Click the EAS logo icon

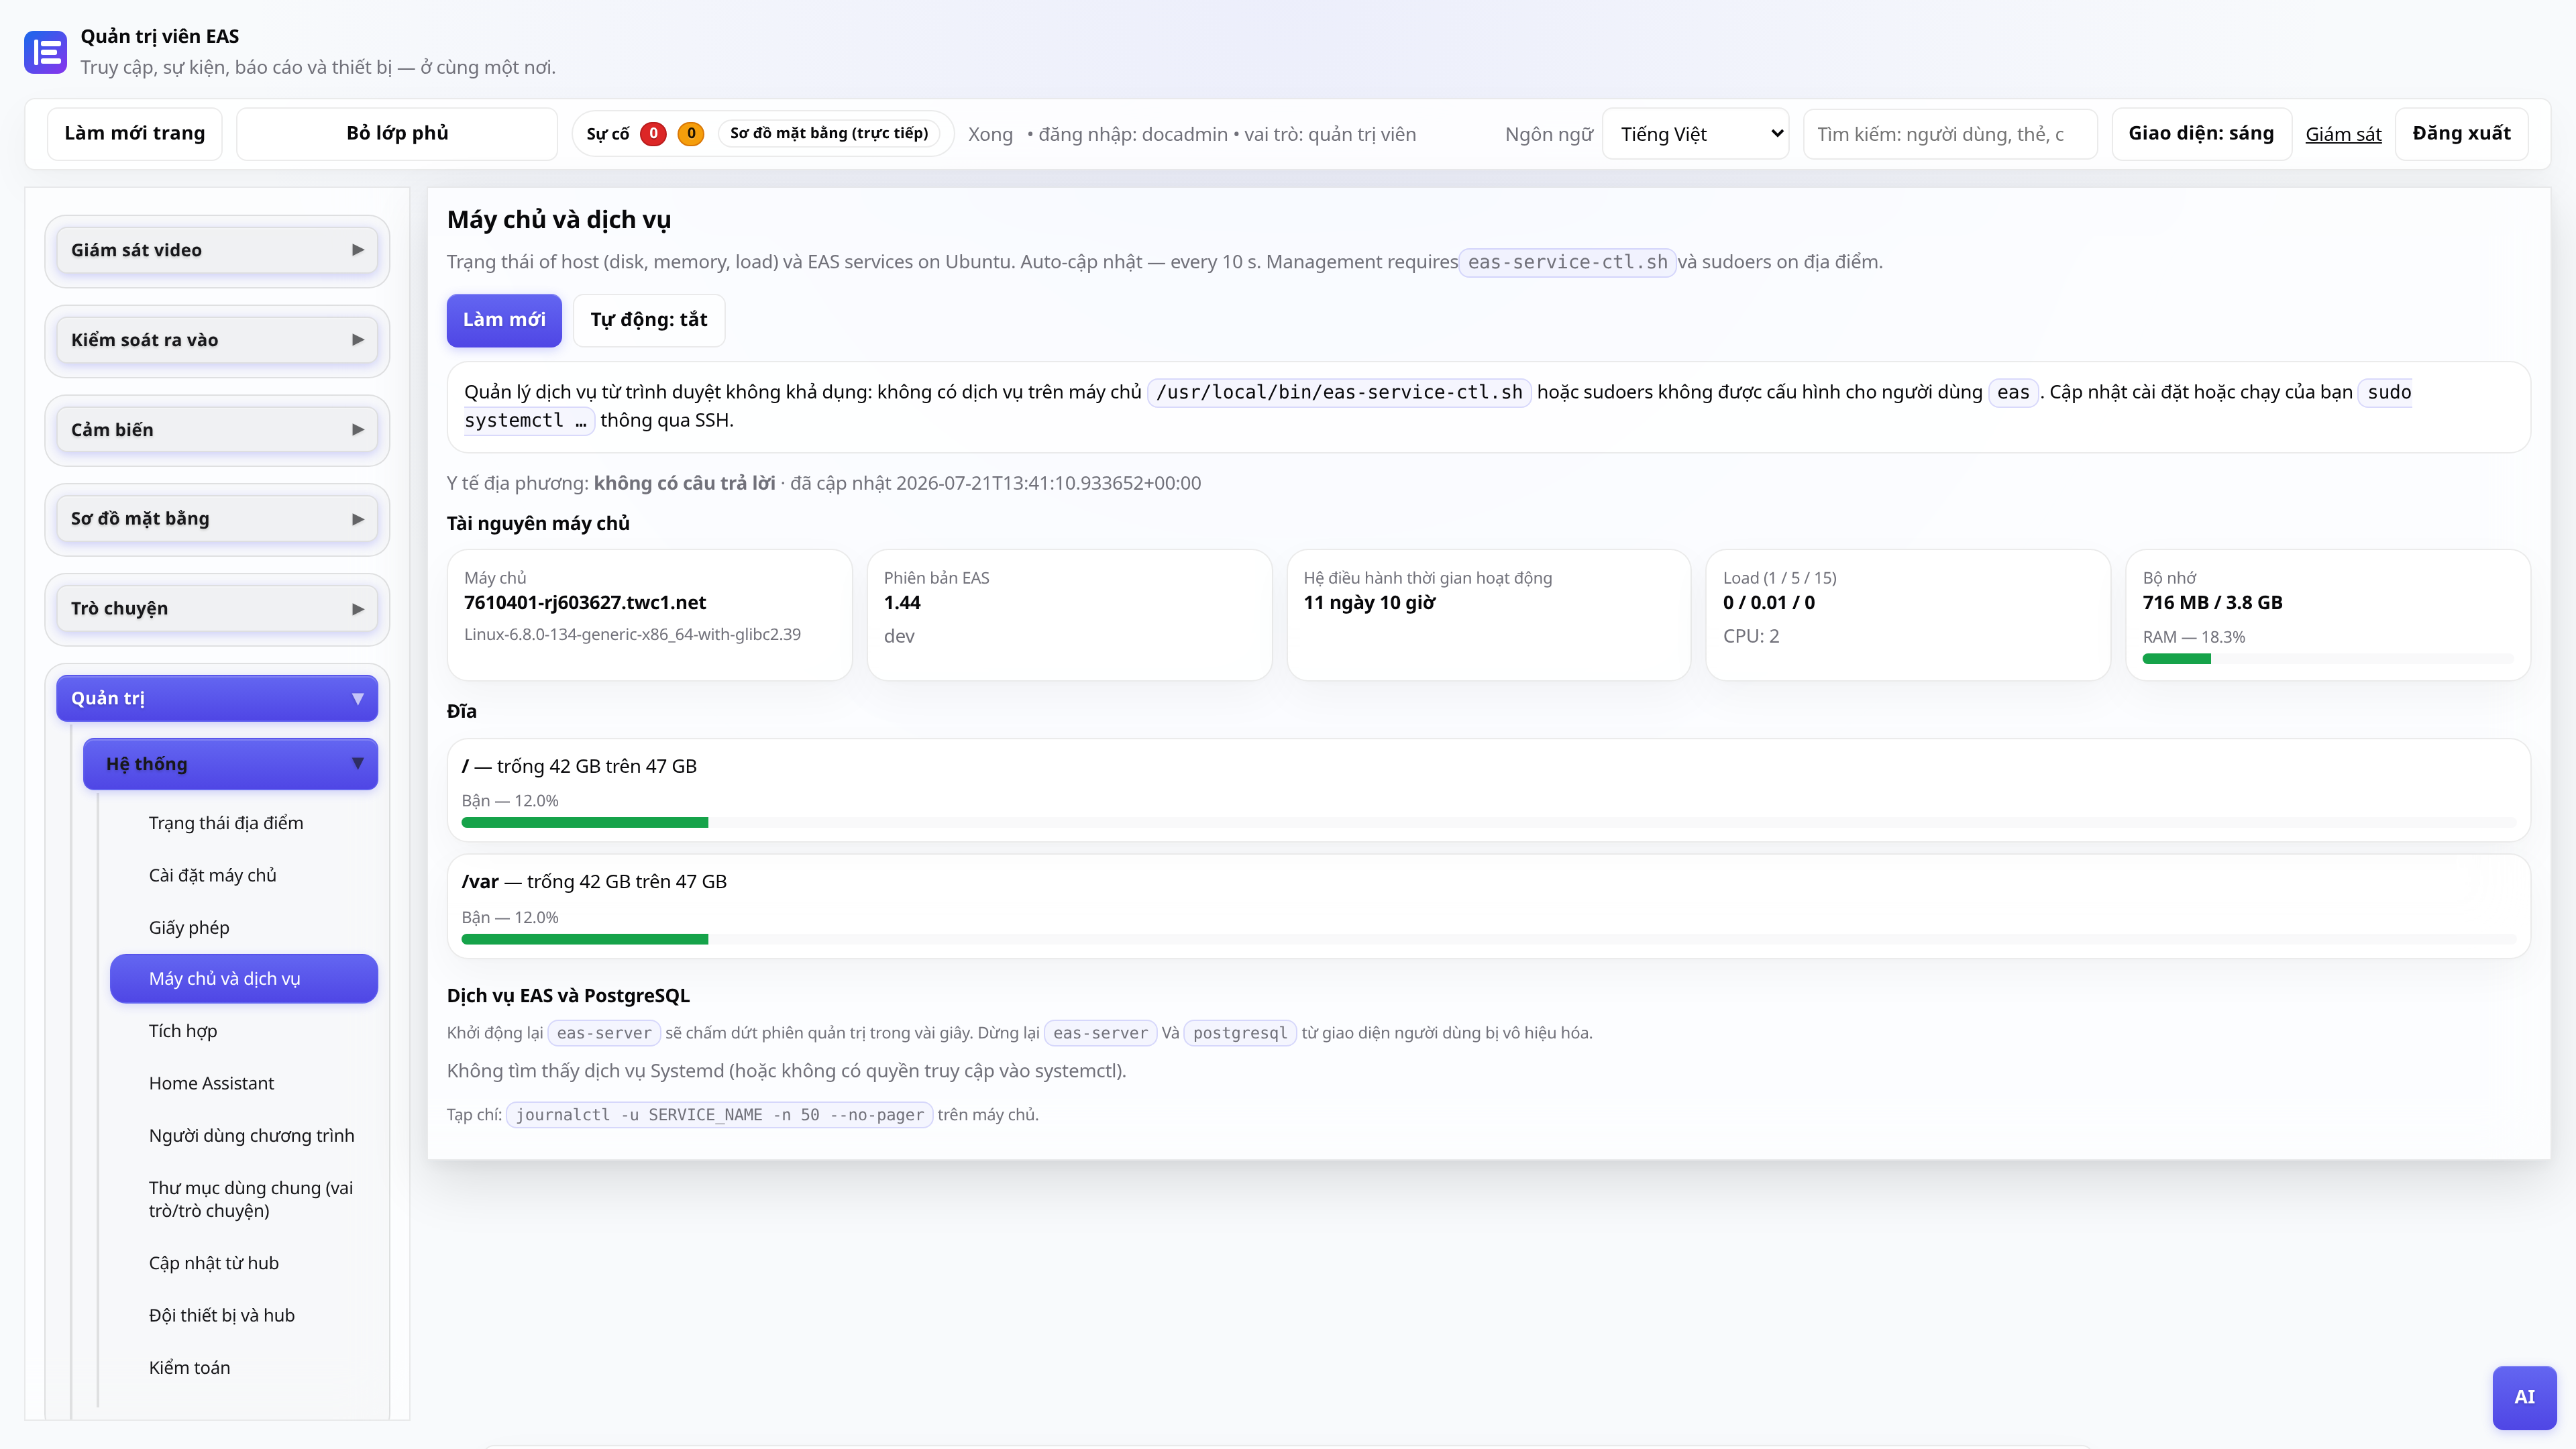(x=45, y=52)
